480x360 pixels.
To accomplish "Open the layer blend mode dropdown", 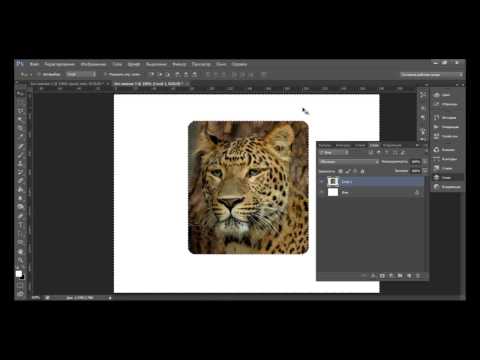I will click(349, 162).
